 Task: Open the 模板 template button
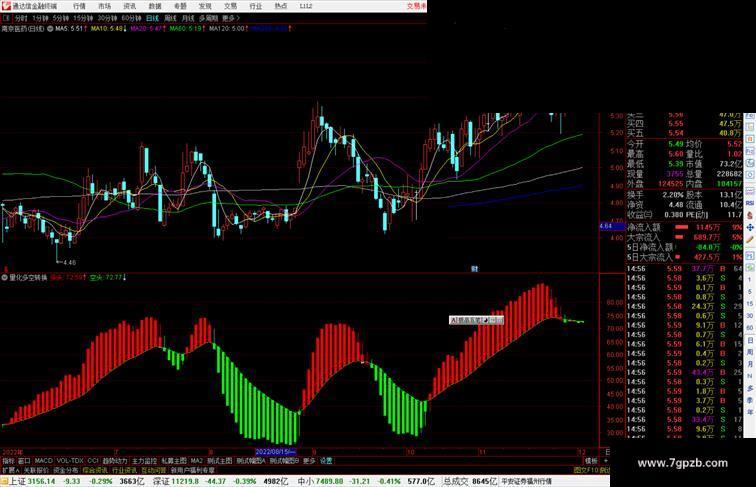click(591, 461)
